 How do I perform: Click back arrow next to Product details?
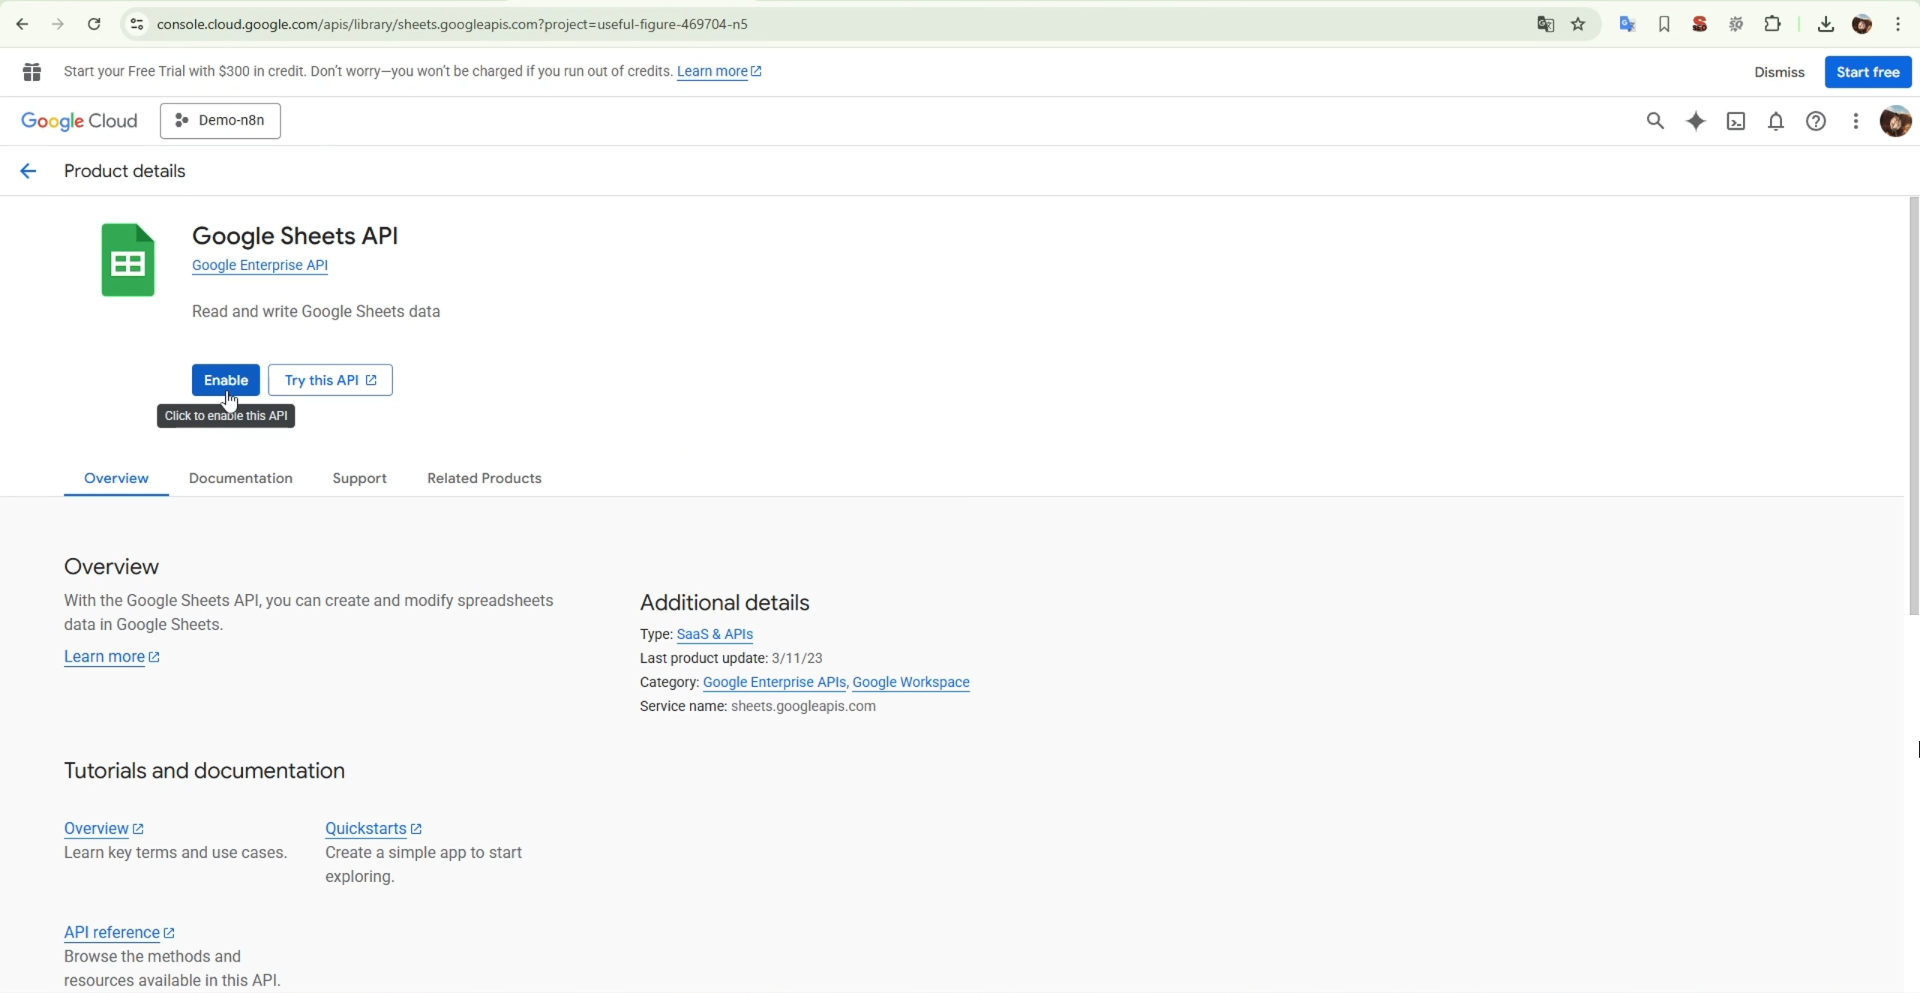28,171
